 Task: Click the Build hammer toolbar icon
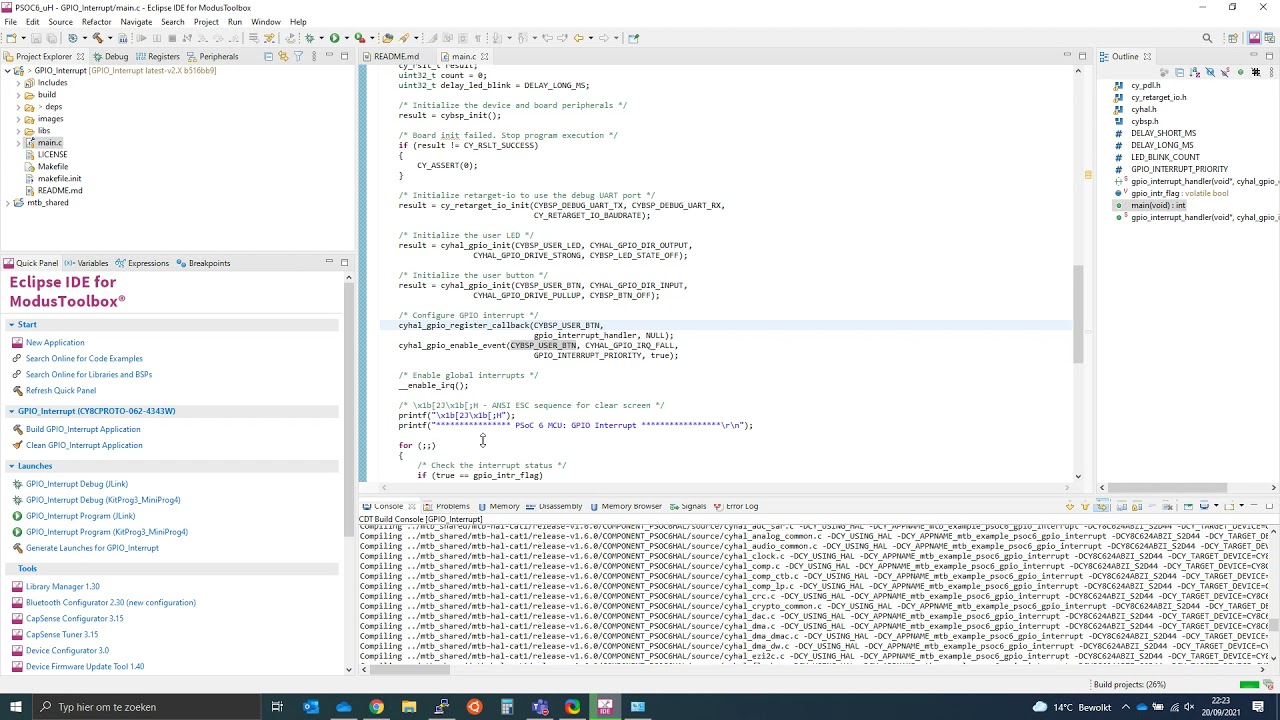click(x=97, y=38)
